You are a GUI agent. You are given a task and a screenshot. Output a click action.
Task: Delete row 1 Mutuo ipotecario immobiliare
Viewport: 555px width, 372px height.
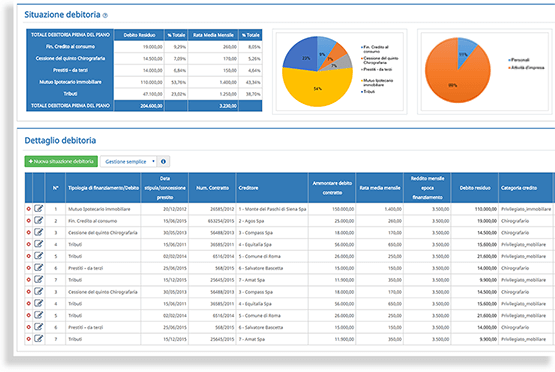coord(29,209)
